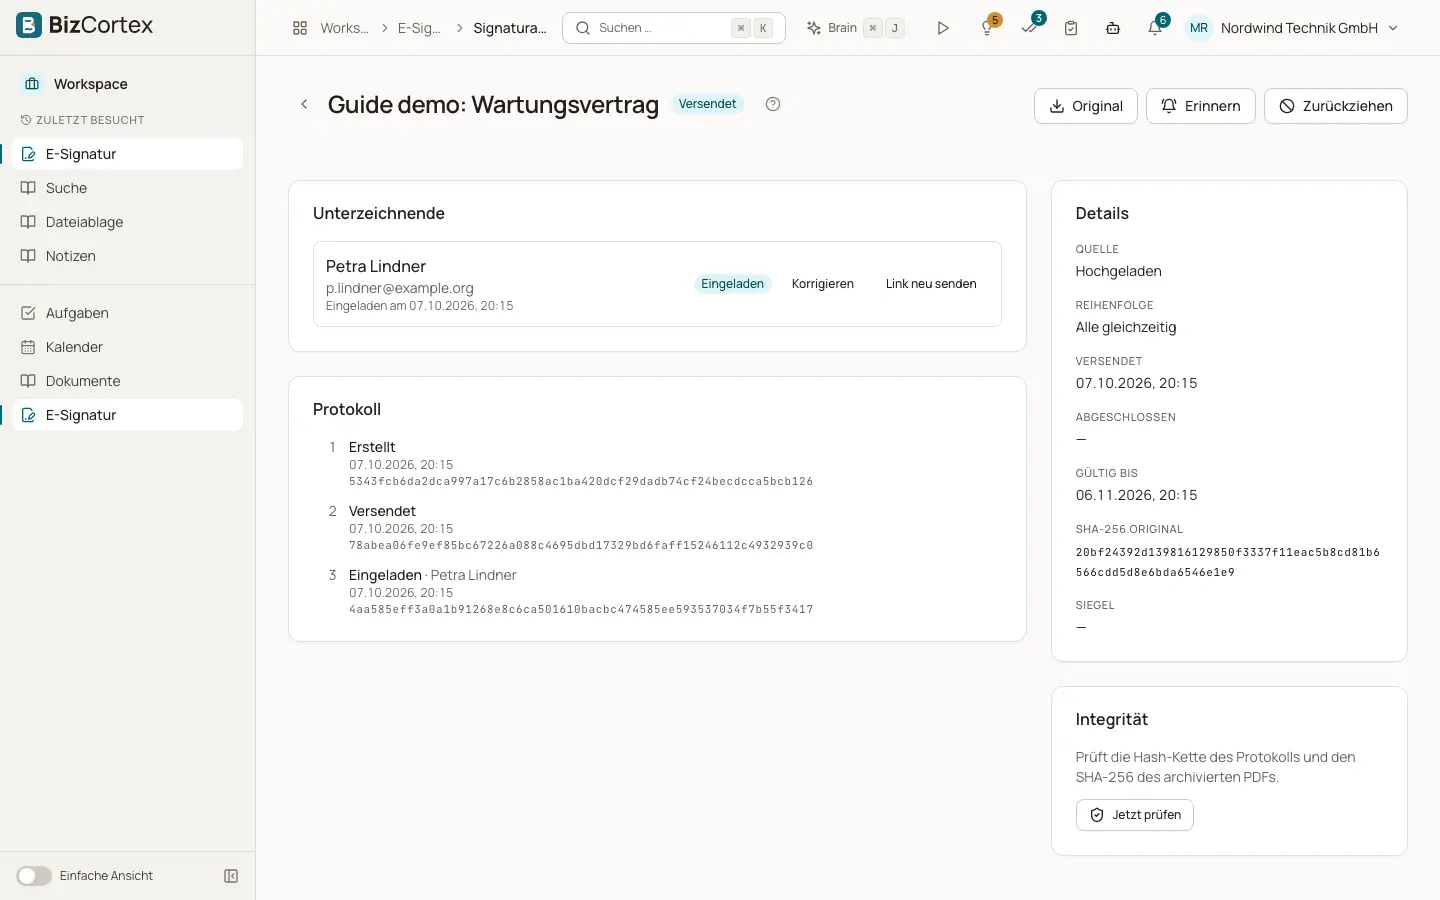Click the Versendet status badge beside the title
This screenshot has width=1440, height=900.
coord(707,104)
